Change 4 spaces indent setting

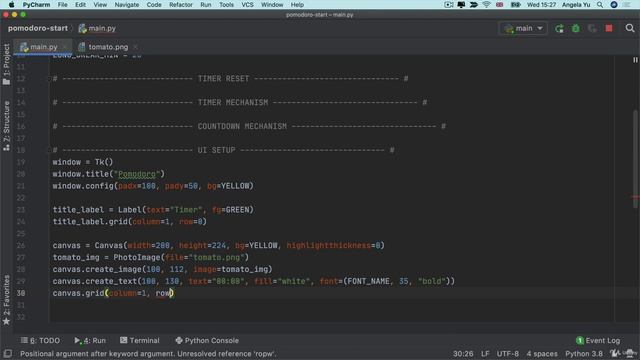542,353
